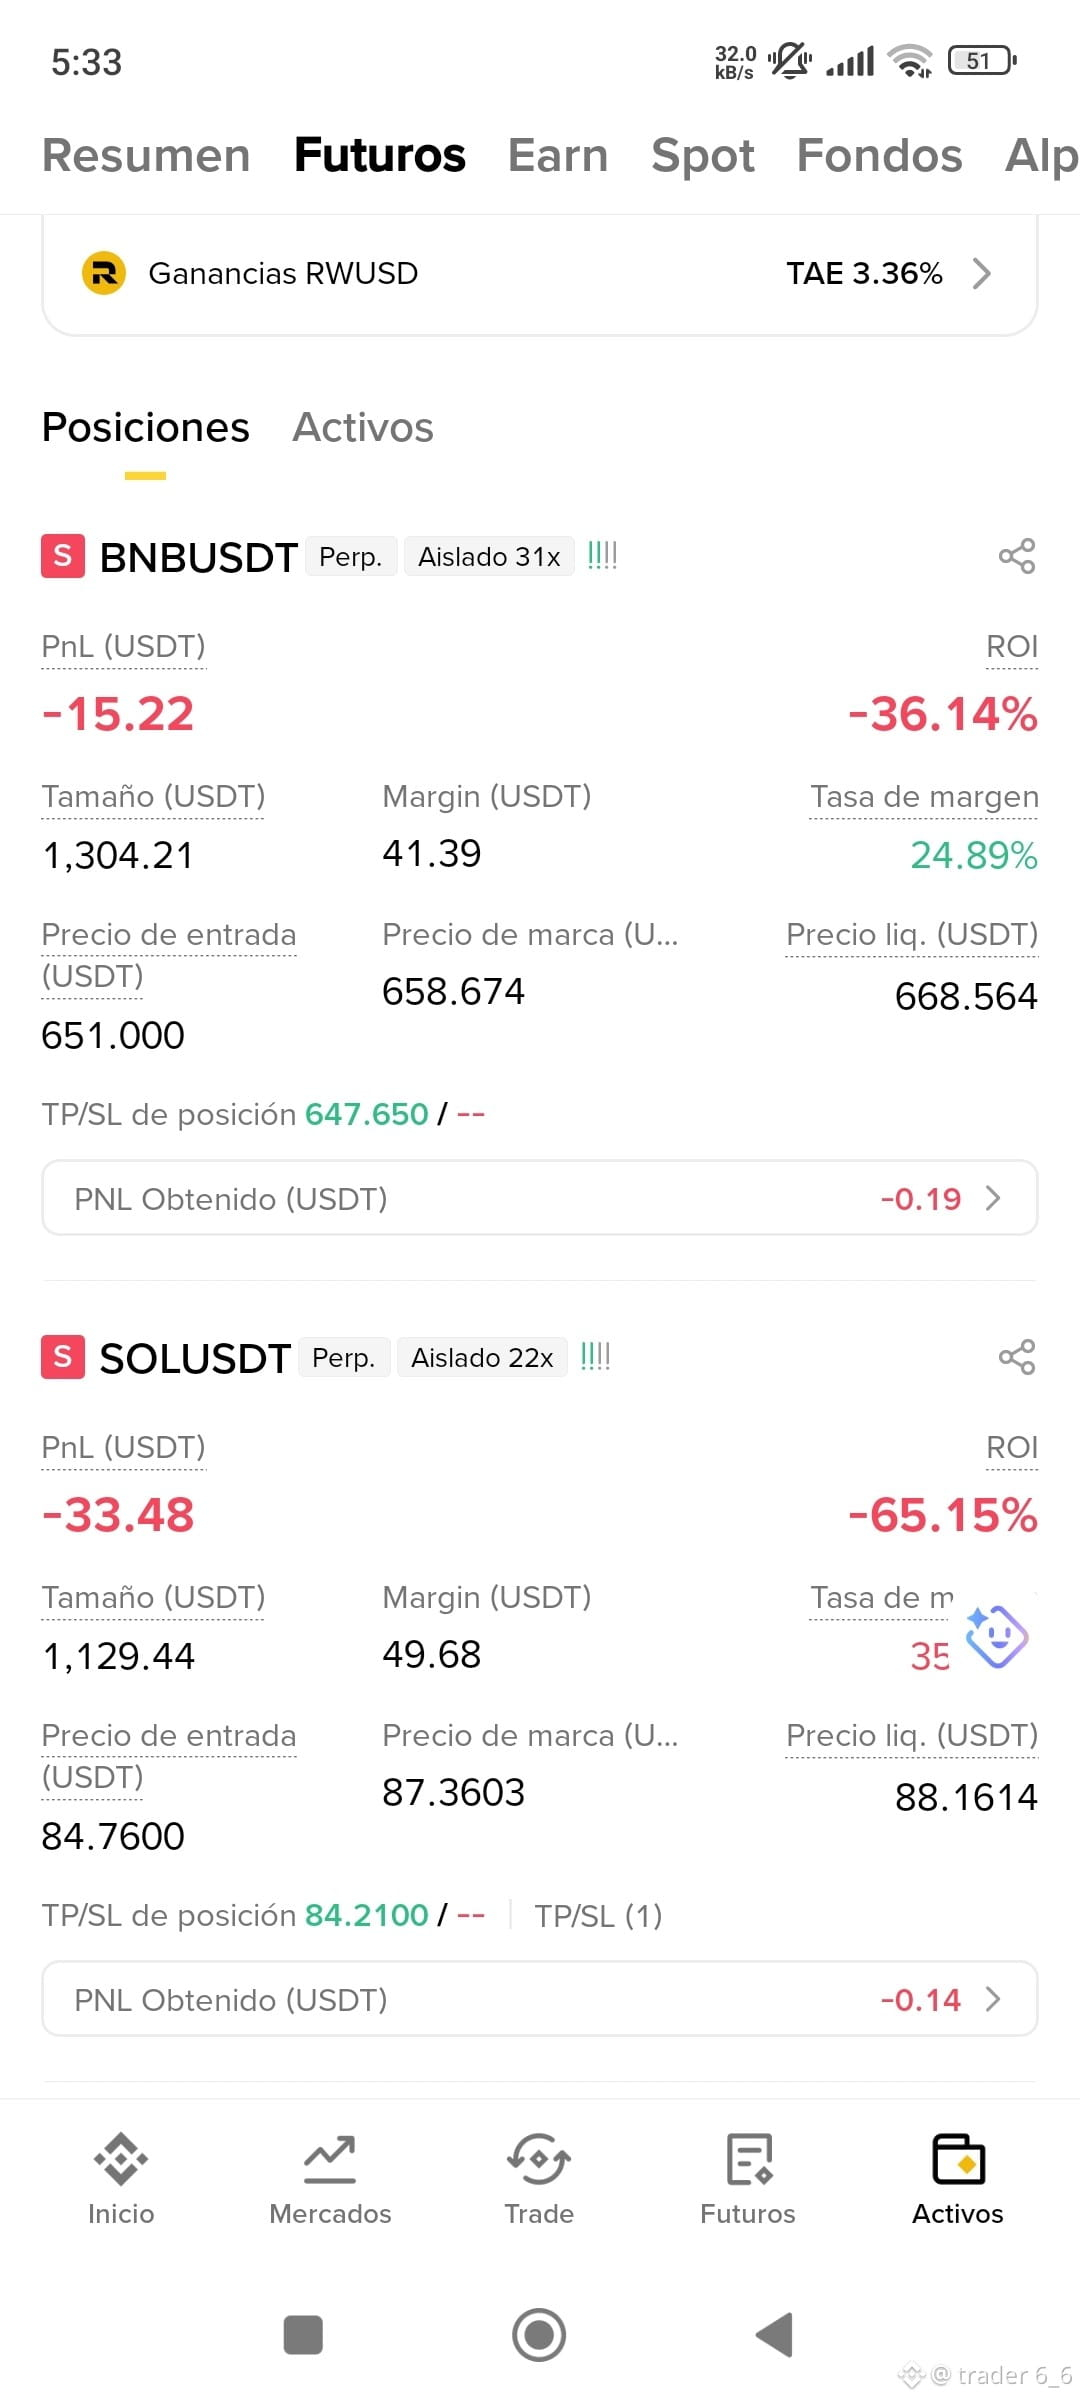Expand the Ganancias RWUSD chevron

(x=982, y=273)
